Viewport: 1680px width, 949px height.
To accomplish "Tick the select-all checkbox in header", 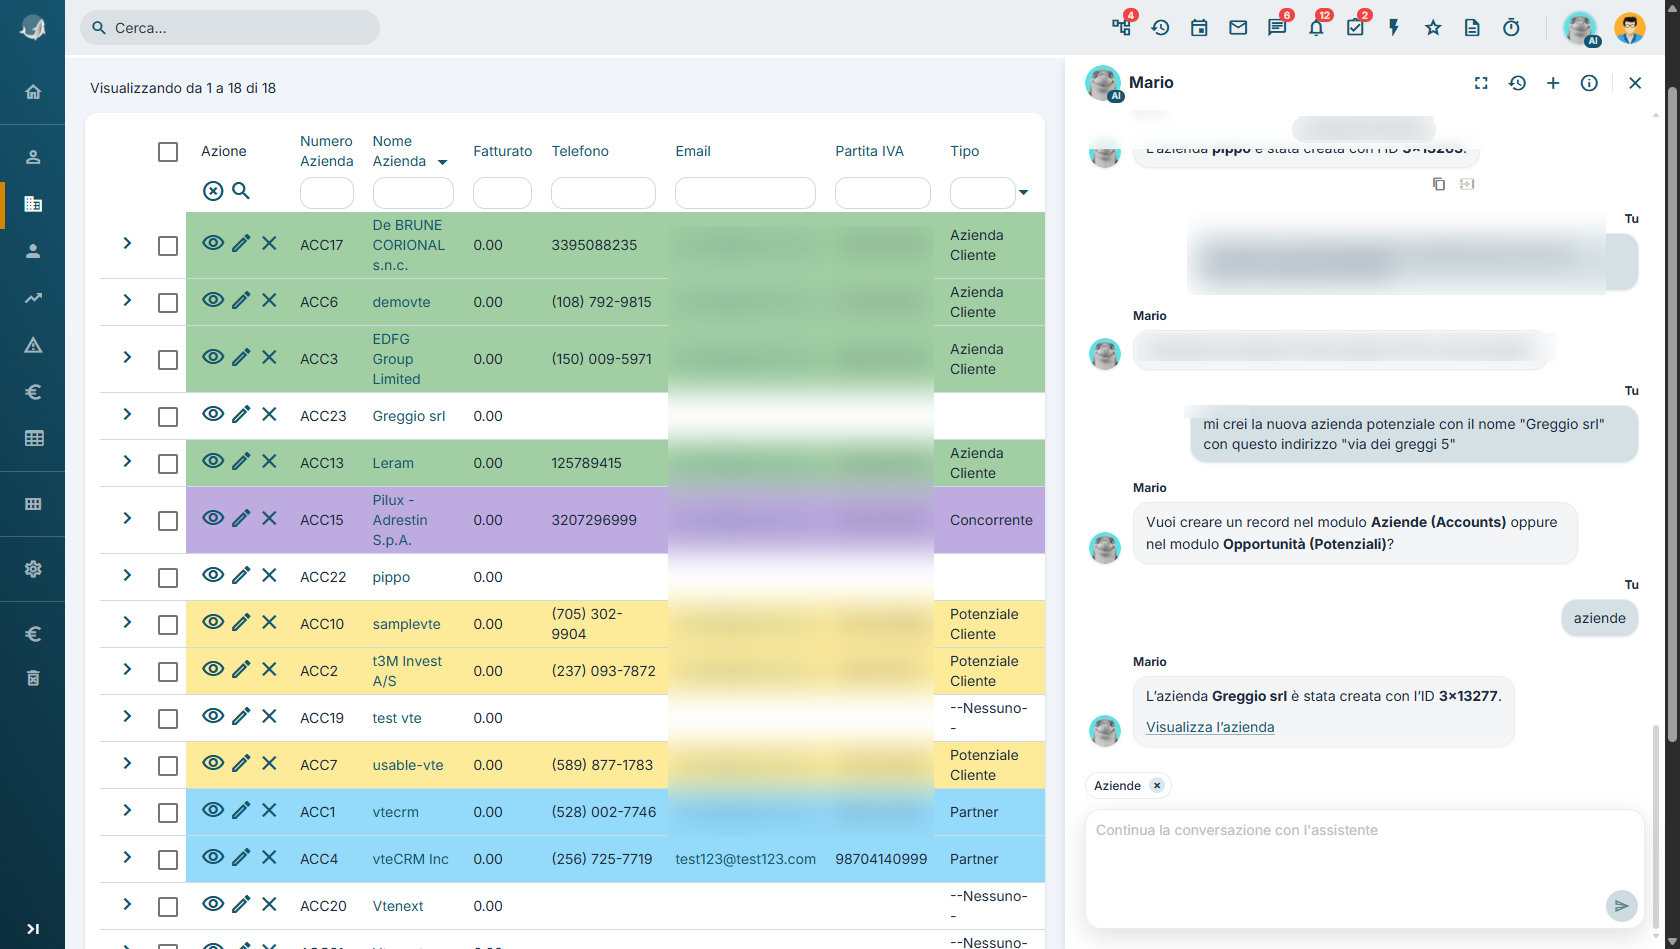I will pos(168,152).
